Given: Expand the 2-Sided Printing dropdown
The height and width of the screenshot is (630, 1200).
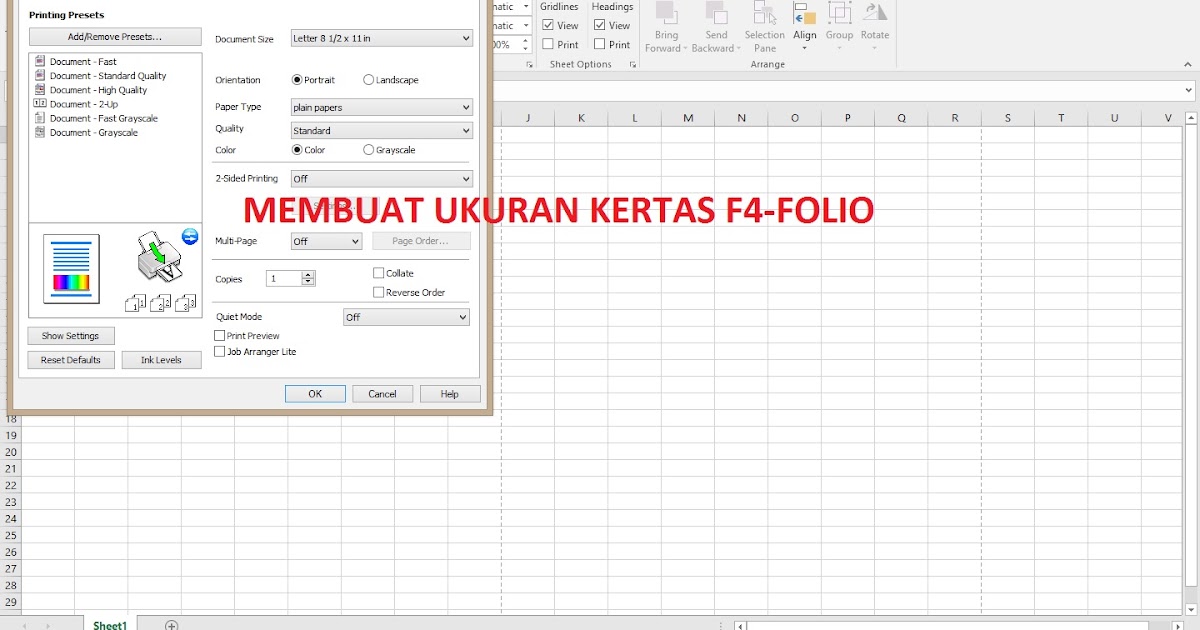Looking at the screenshot, I should click(466, 178).
